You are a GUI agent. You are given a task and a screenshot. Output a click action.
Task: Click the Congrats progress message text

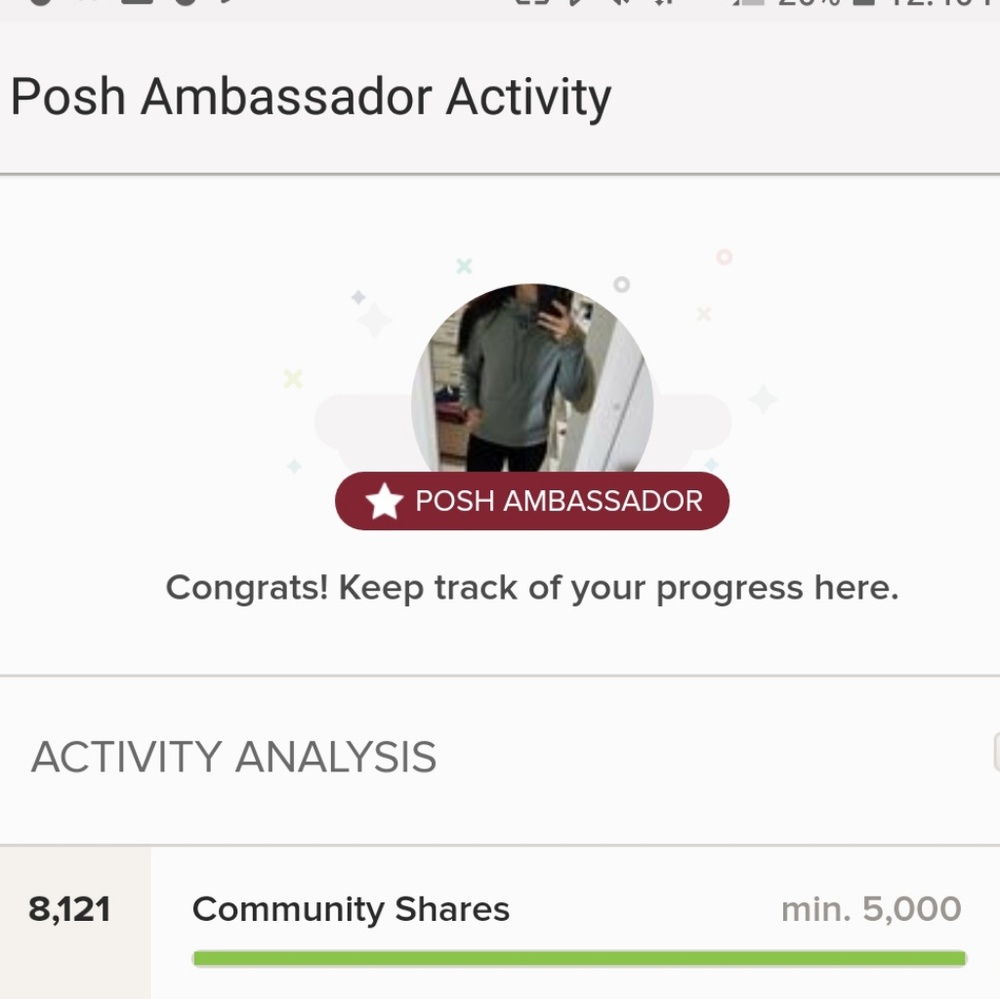pos(532,588)
